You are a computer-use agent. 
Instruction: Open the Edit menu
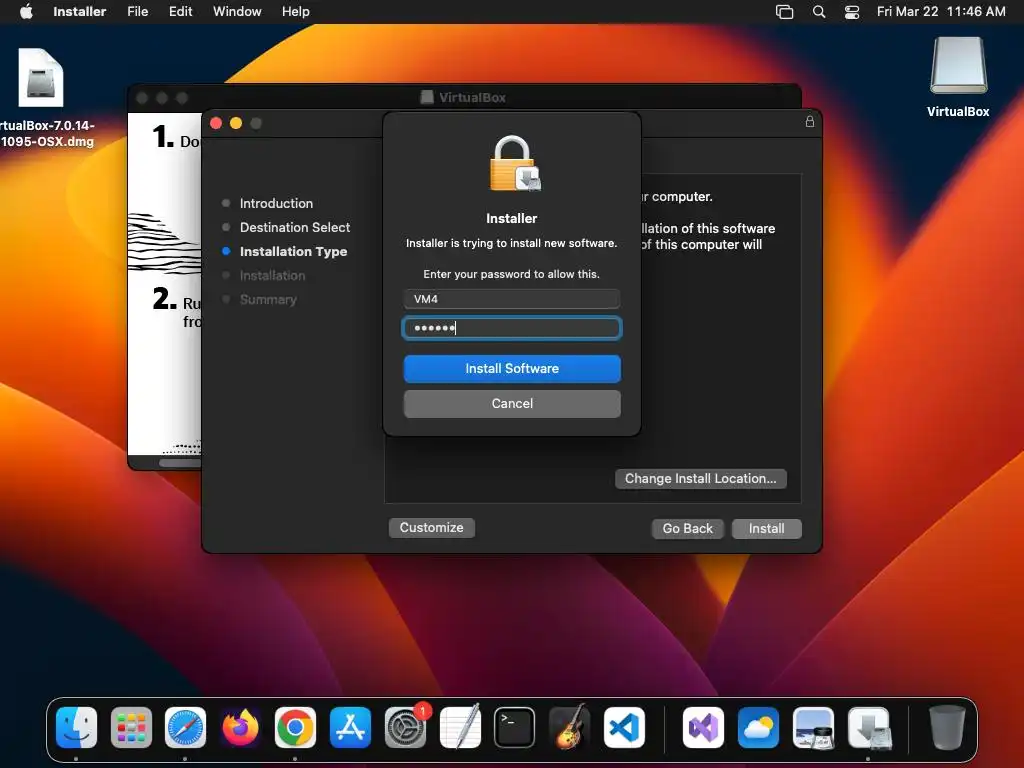[180, 12]
